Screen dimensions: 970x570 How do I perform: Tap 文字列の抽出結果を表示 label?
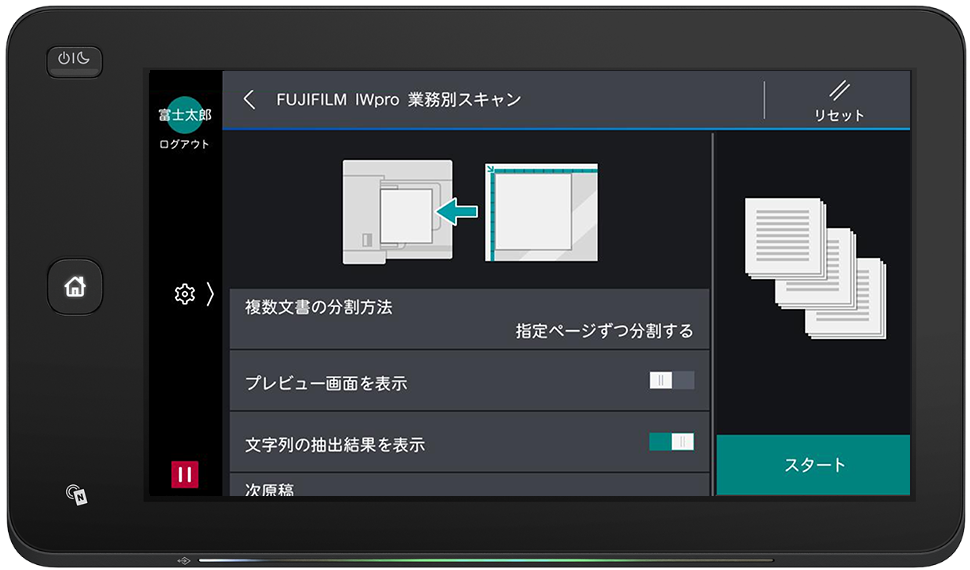tap(335, 444)
